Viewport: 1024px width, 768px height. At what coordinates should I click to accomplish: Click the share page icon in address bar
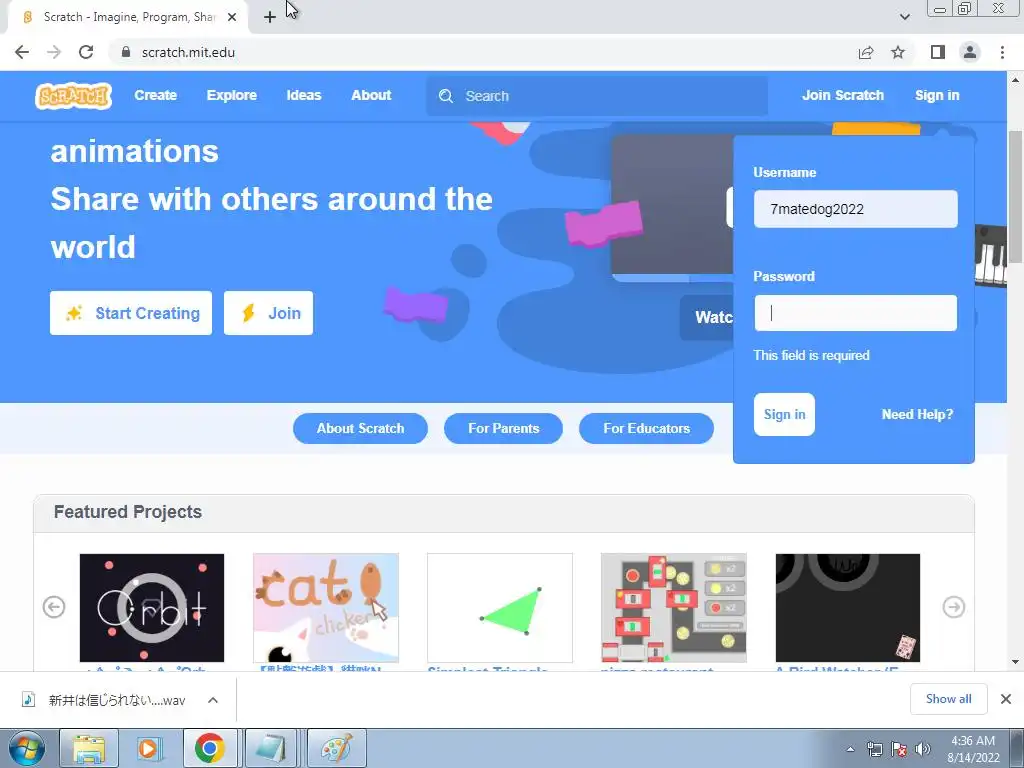[866, 52]
